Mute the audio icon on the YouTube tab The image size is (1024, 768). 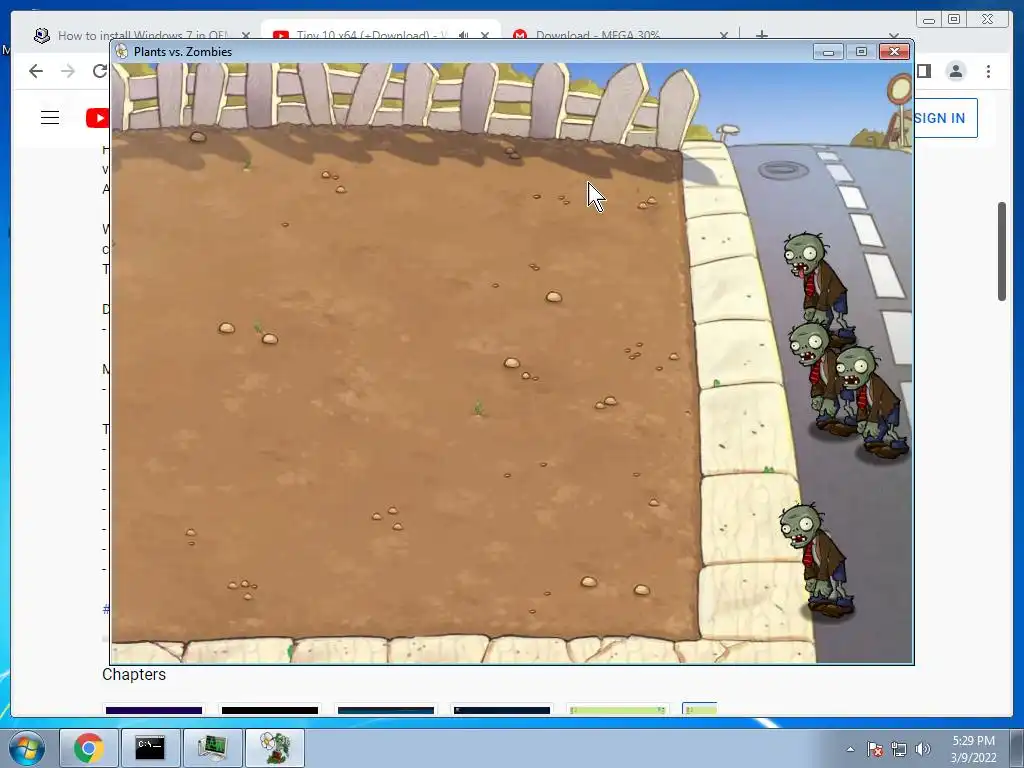click(x=463, y=35)
